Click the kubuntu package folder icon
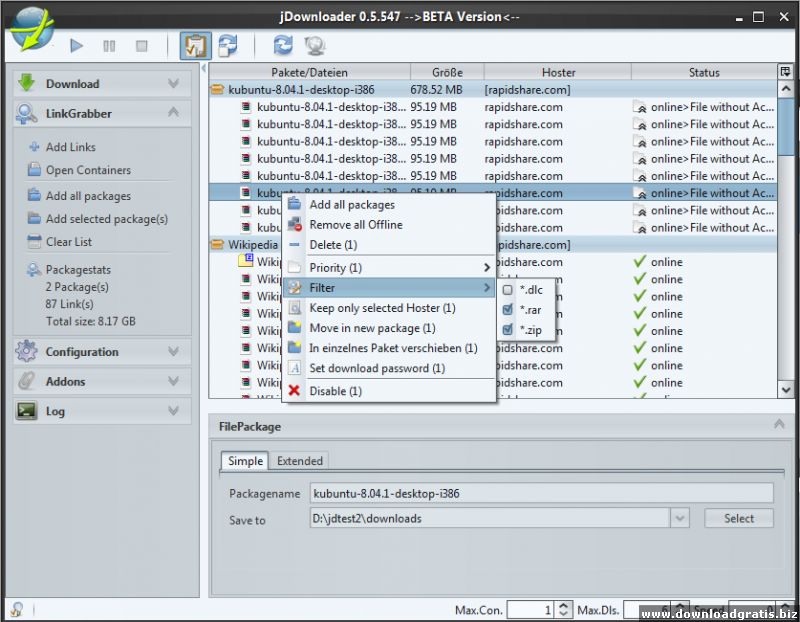The height and width of the screenshot is (622, 800). [217, 90]
